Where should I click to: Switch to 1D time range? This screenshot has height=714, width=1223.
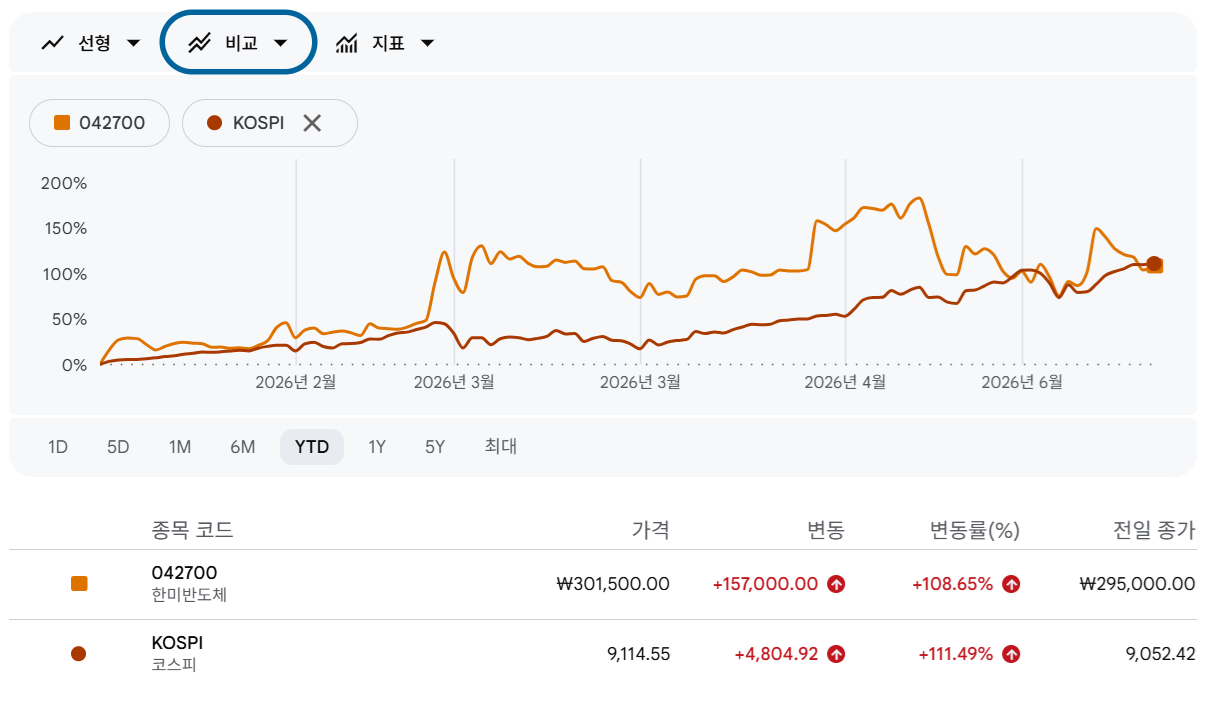click(58, 447)
